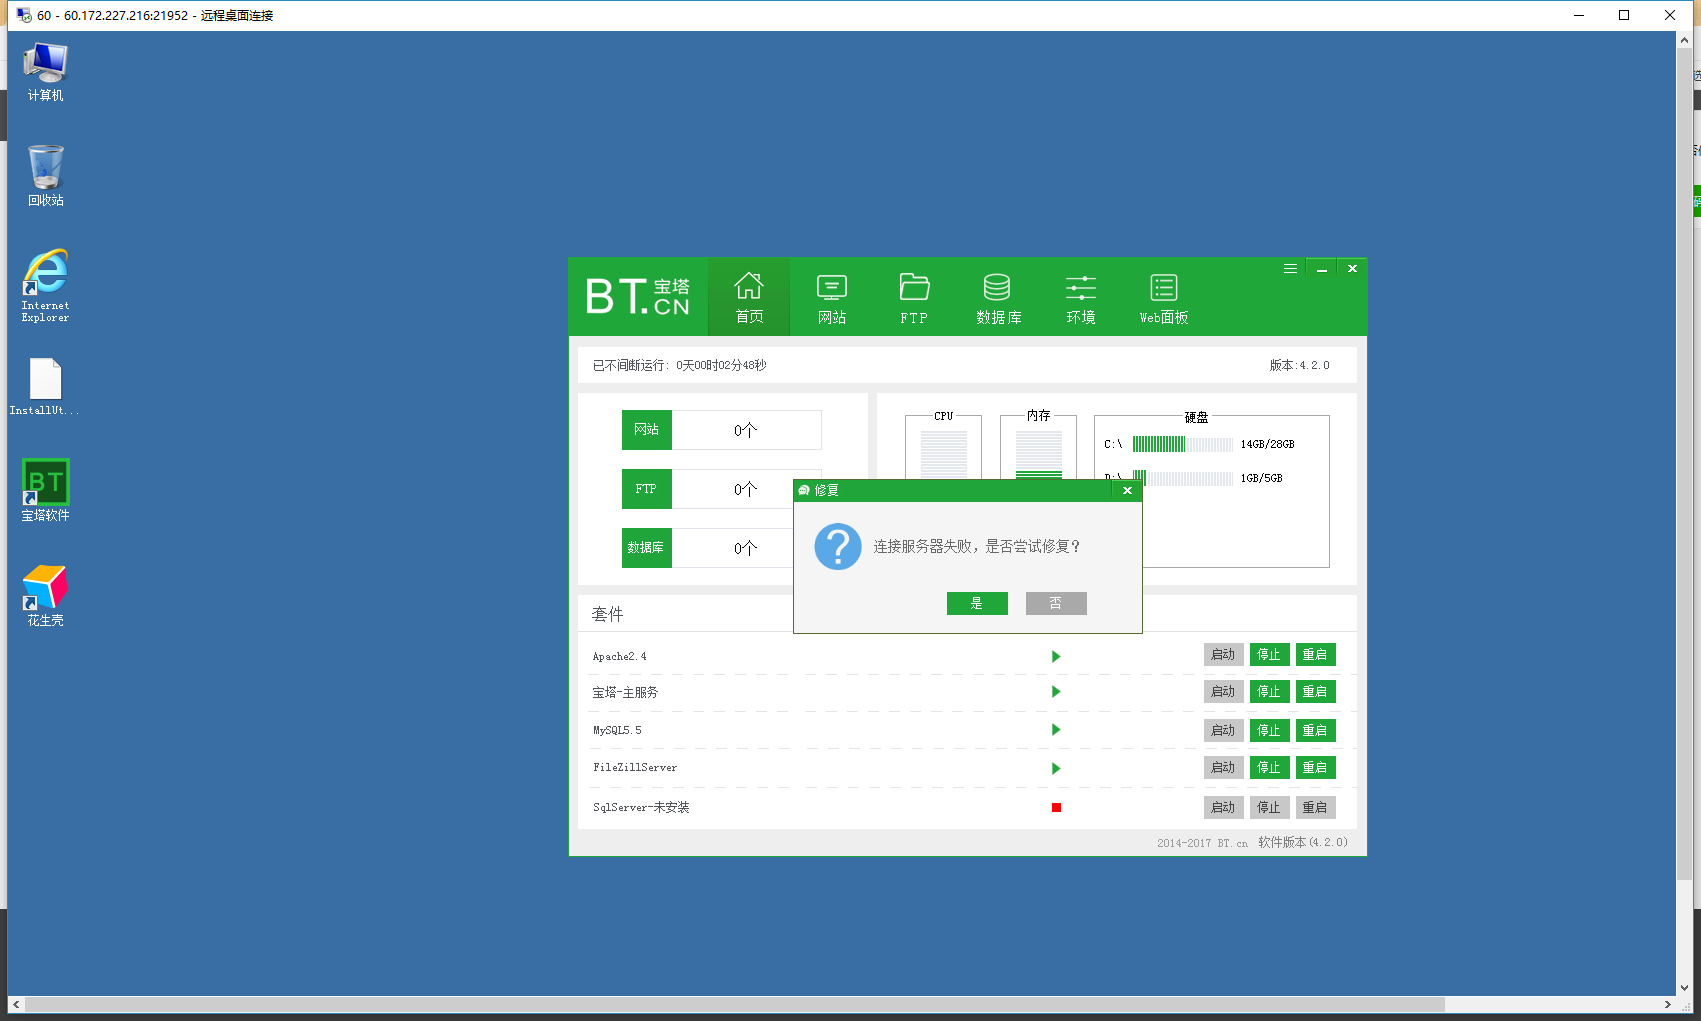1701x1021 pixels.
Task: Click the green 网站 count label
Action: [646, 429]
